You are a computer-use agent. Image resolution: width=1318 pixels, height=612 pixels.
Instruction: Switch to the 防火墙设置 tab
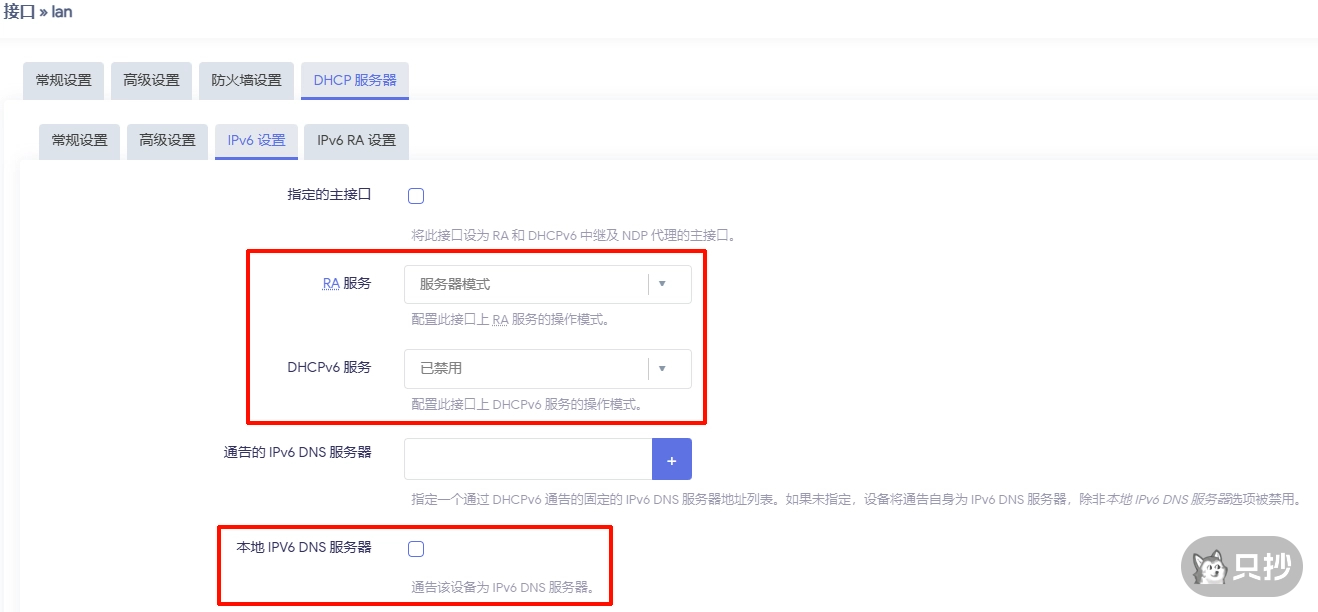point(246,80)
